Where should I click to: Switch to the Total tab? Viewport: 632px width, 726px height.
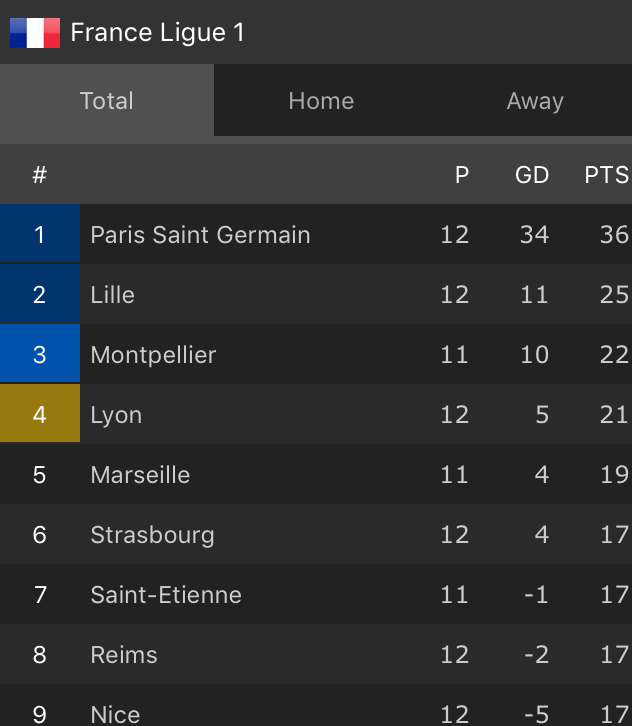[106, 101]
